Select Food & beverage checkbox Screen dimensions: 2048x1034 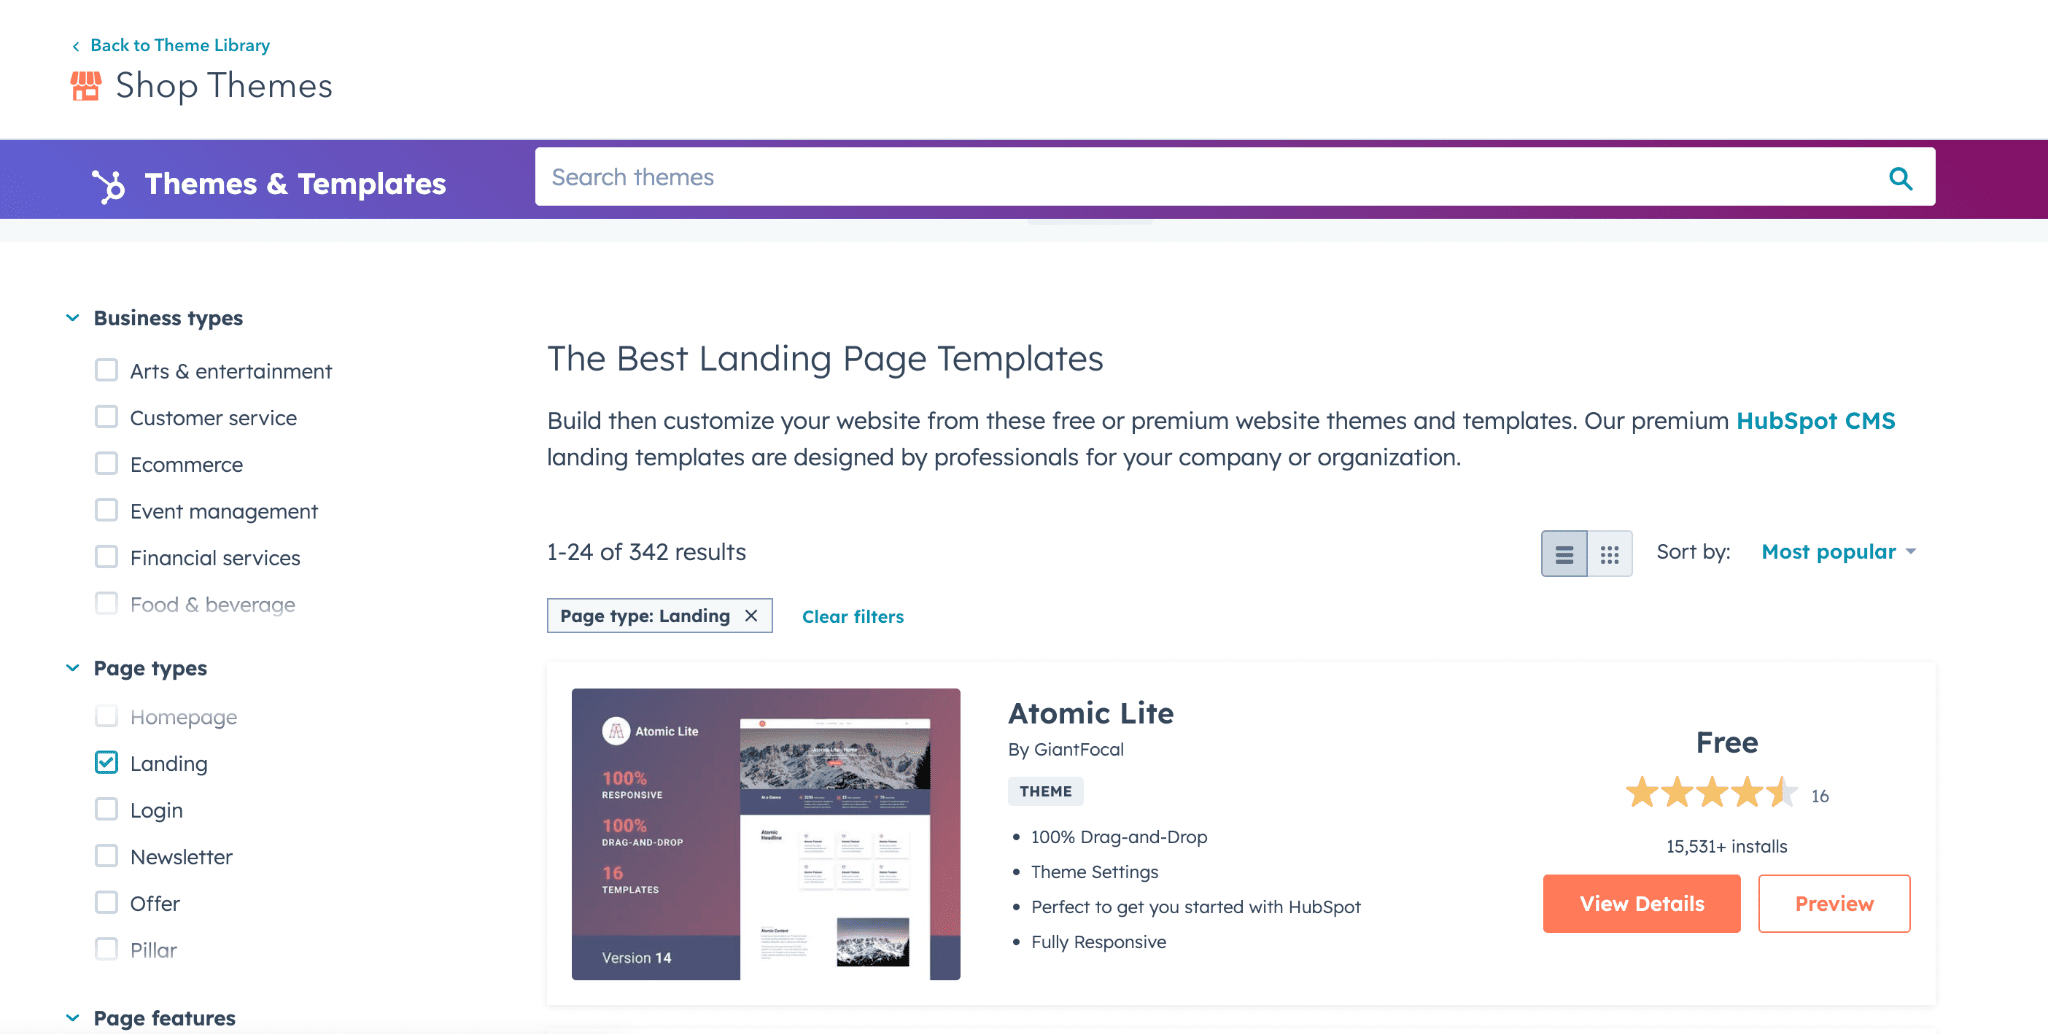coord(106,603)
